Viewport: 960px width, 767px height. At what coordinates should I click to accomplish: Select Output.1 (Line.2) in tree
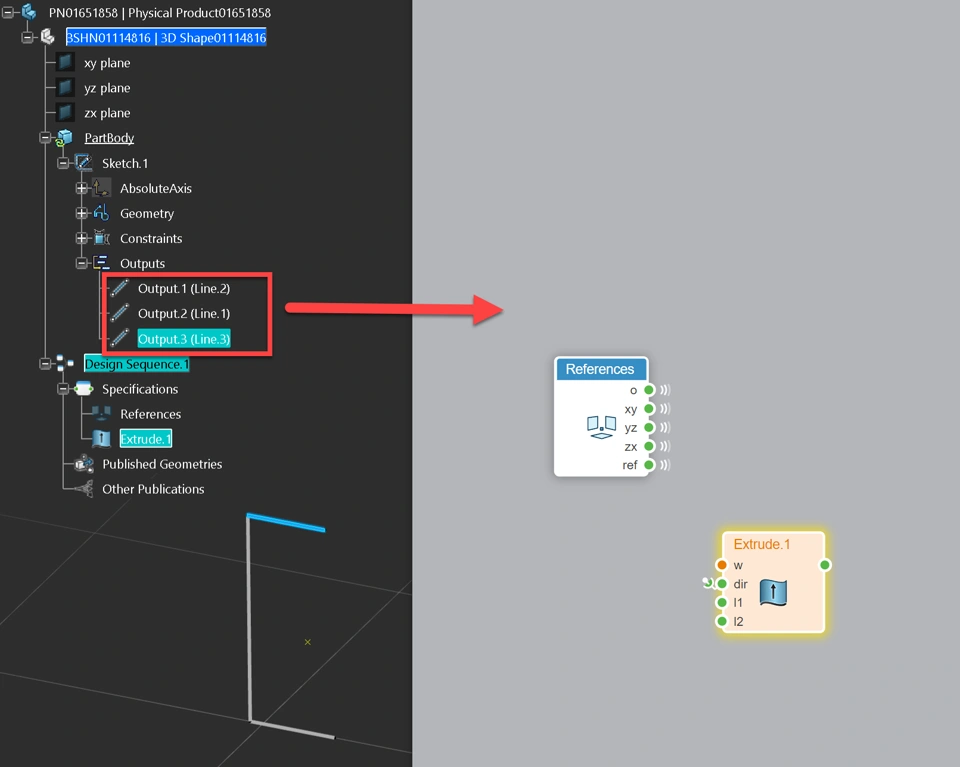coord(184,288)
